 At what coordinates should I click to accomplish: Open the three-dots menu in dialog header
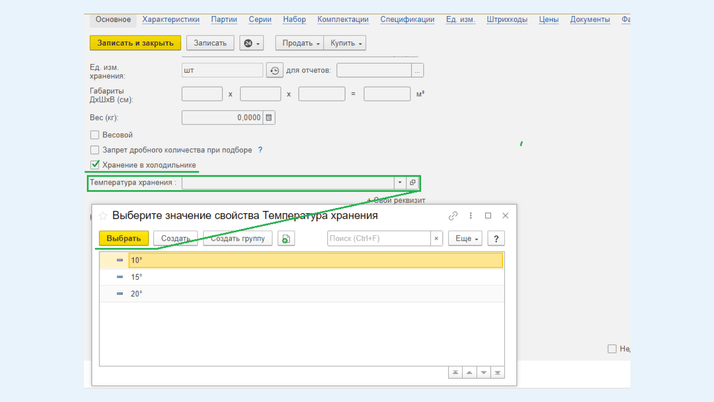click(471, 216)
